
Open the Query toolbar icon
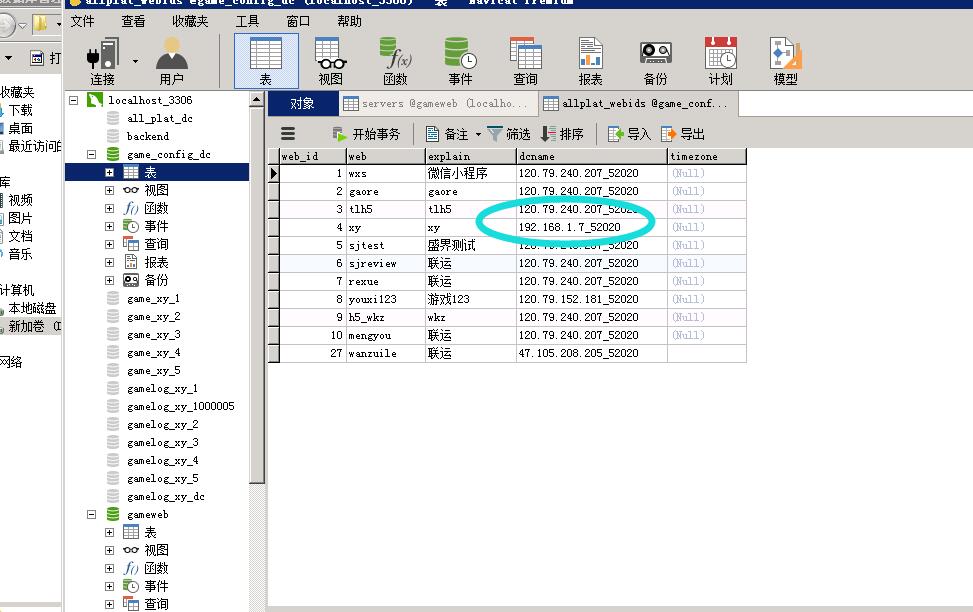(525, 60)
